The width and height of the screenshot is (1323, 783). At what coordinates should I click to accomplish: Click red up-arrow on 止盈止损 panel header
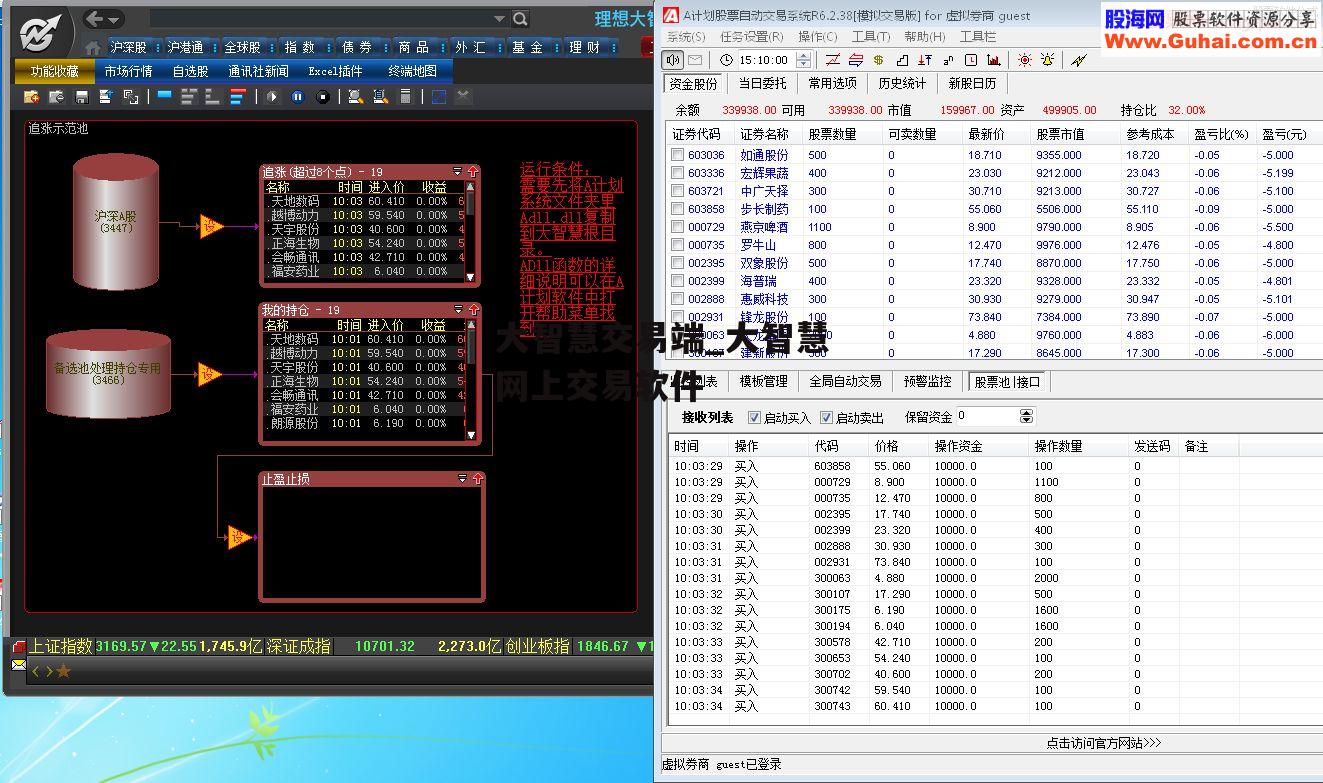[477, 479]
